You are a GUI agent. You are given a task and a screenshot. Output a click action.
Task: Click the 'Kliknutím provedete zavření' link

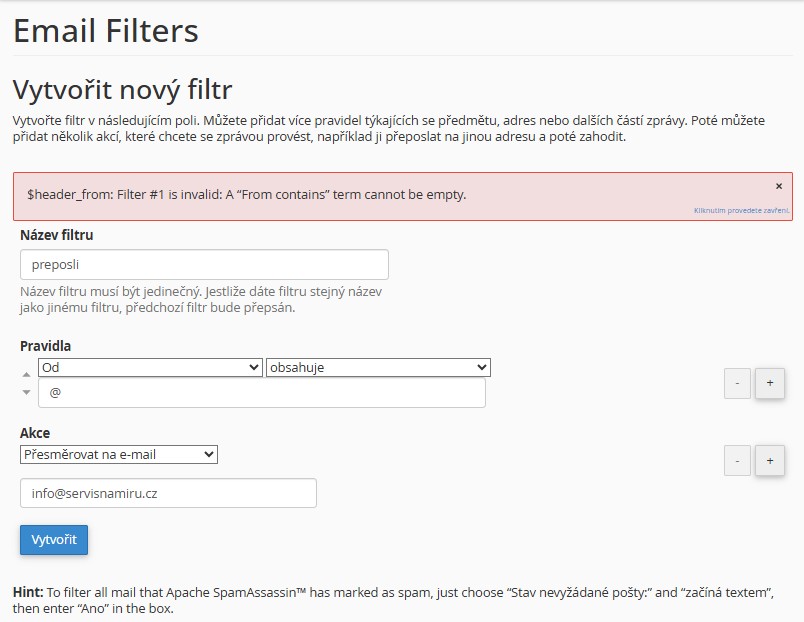[741, 211]
